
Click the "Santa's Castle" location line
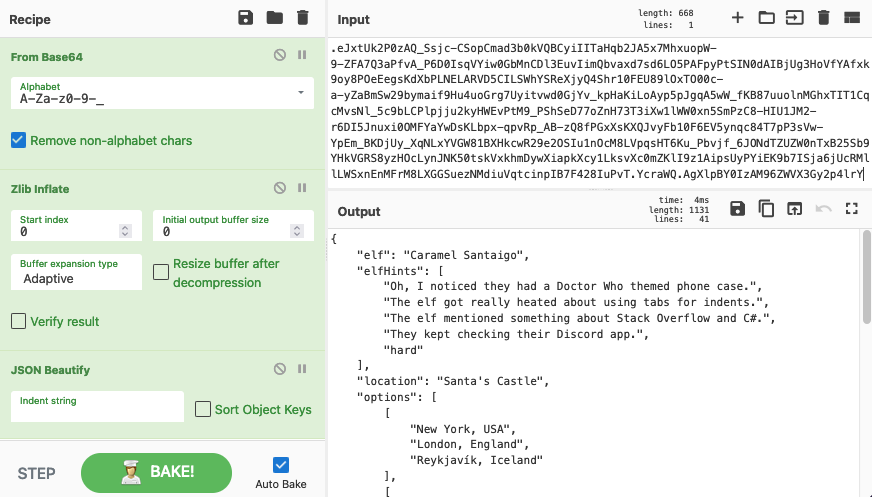click(453, 381)
